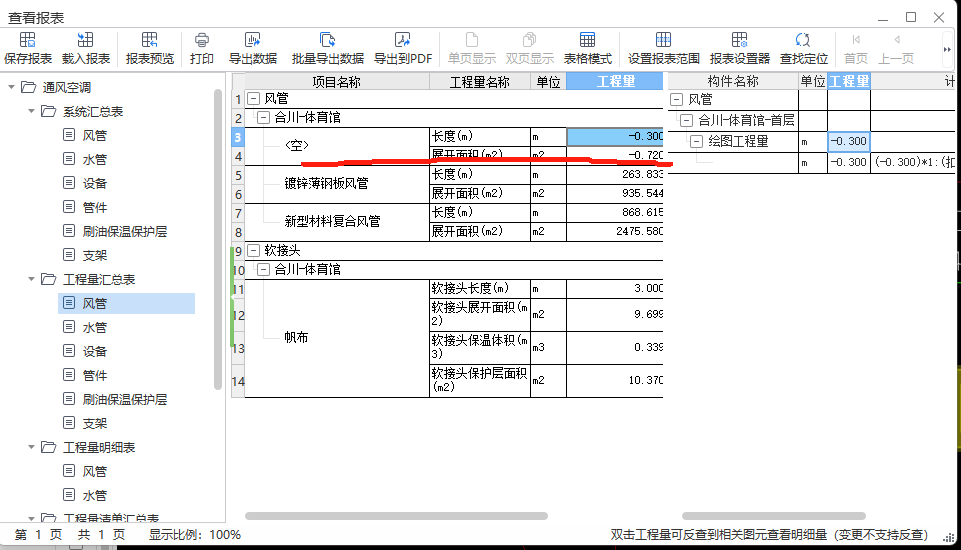Open 水管 under 系统汇总表
This screenshot has height=550, width=961.
tap(94, 159)
